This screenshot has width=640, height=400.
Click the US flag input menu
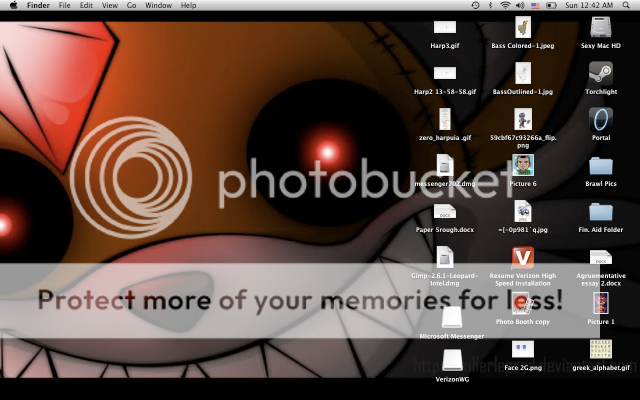point(535,5)
